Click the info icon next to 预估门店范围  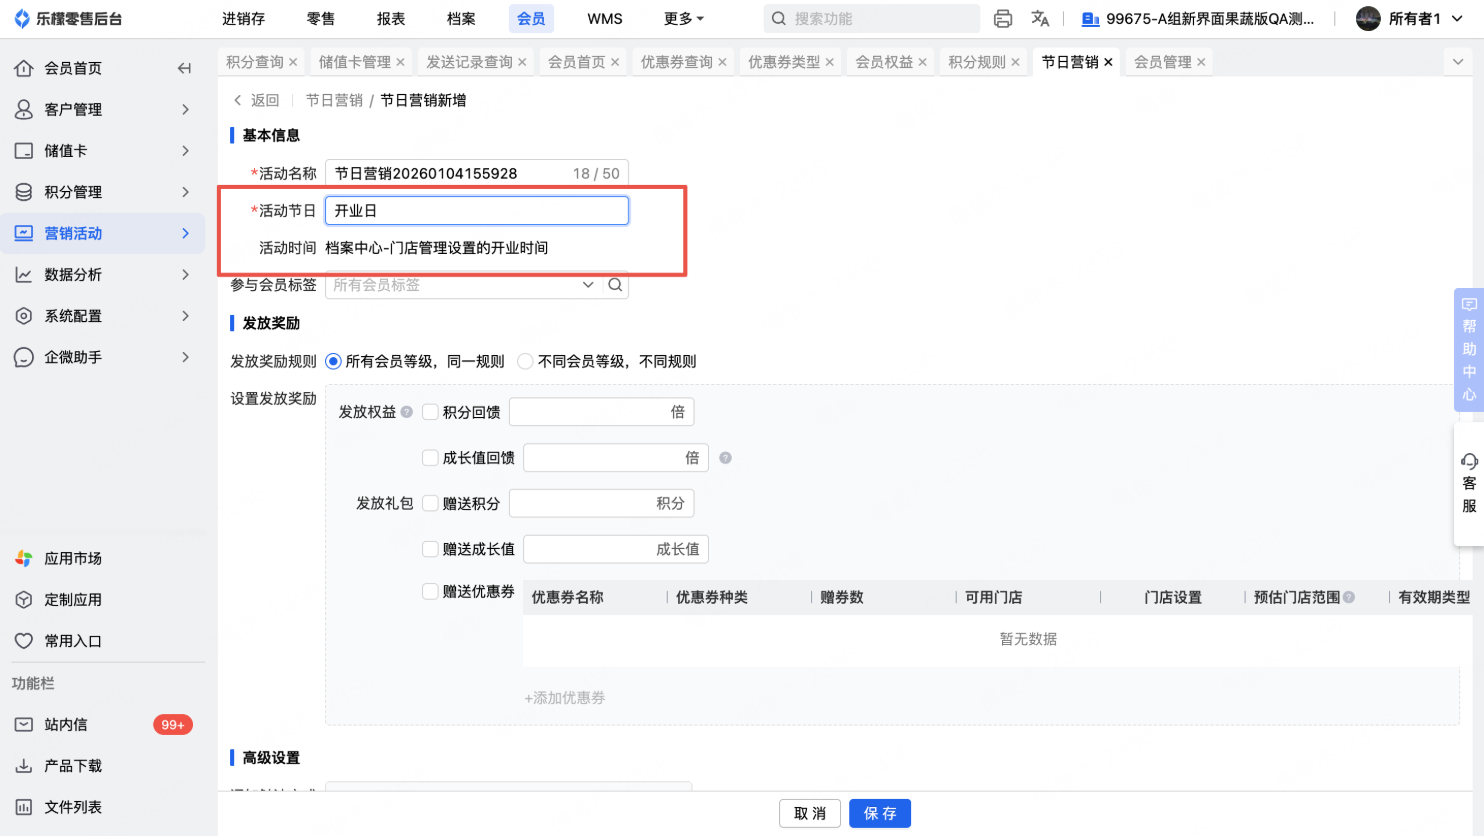coord(1349,597)
